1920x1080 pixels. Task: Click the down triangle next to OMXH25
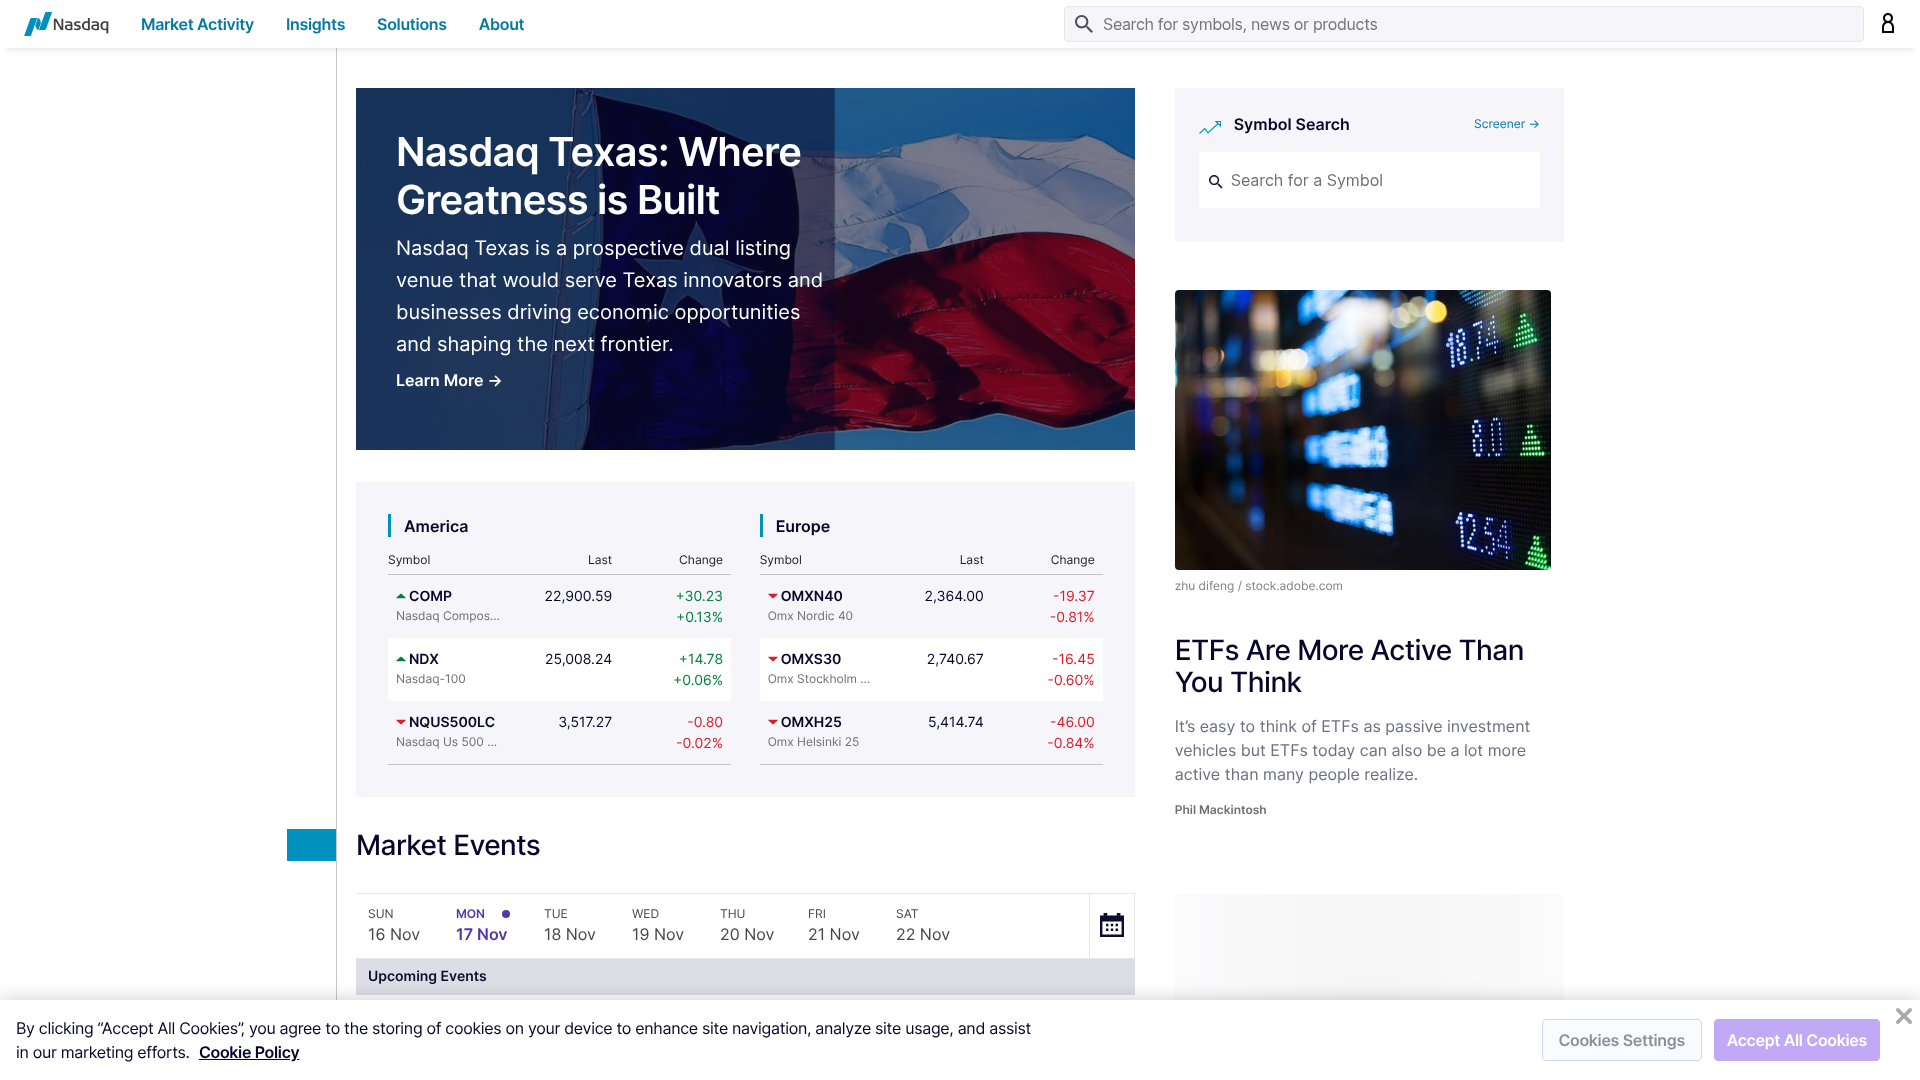tap(772, 722)
